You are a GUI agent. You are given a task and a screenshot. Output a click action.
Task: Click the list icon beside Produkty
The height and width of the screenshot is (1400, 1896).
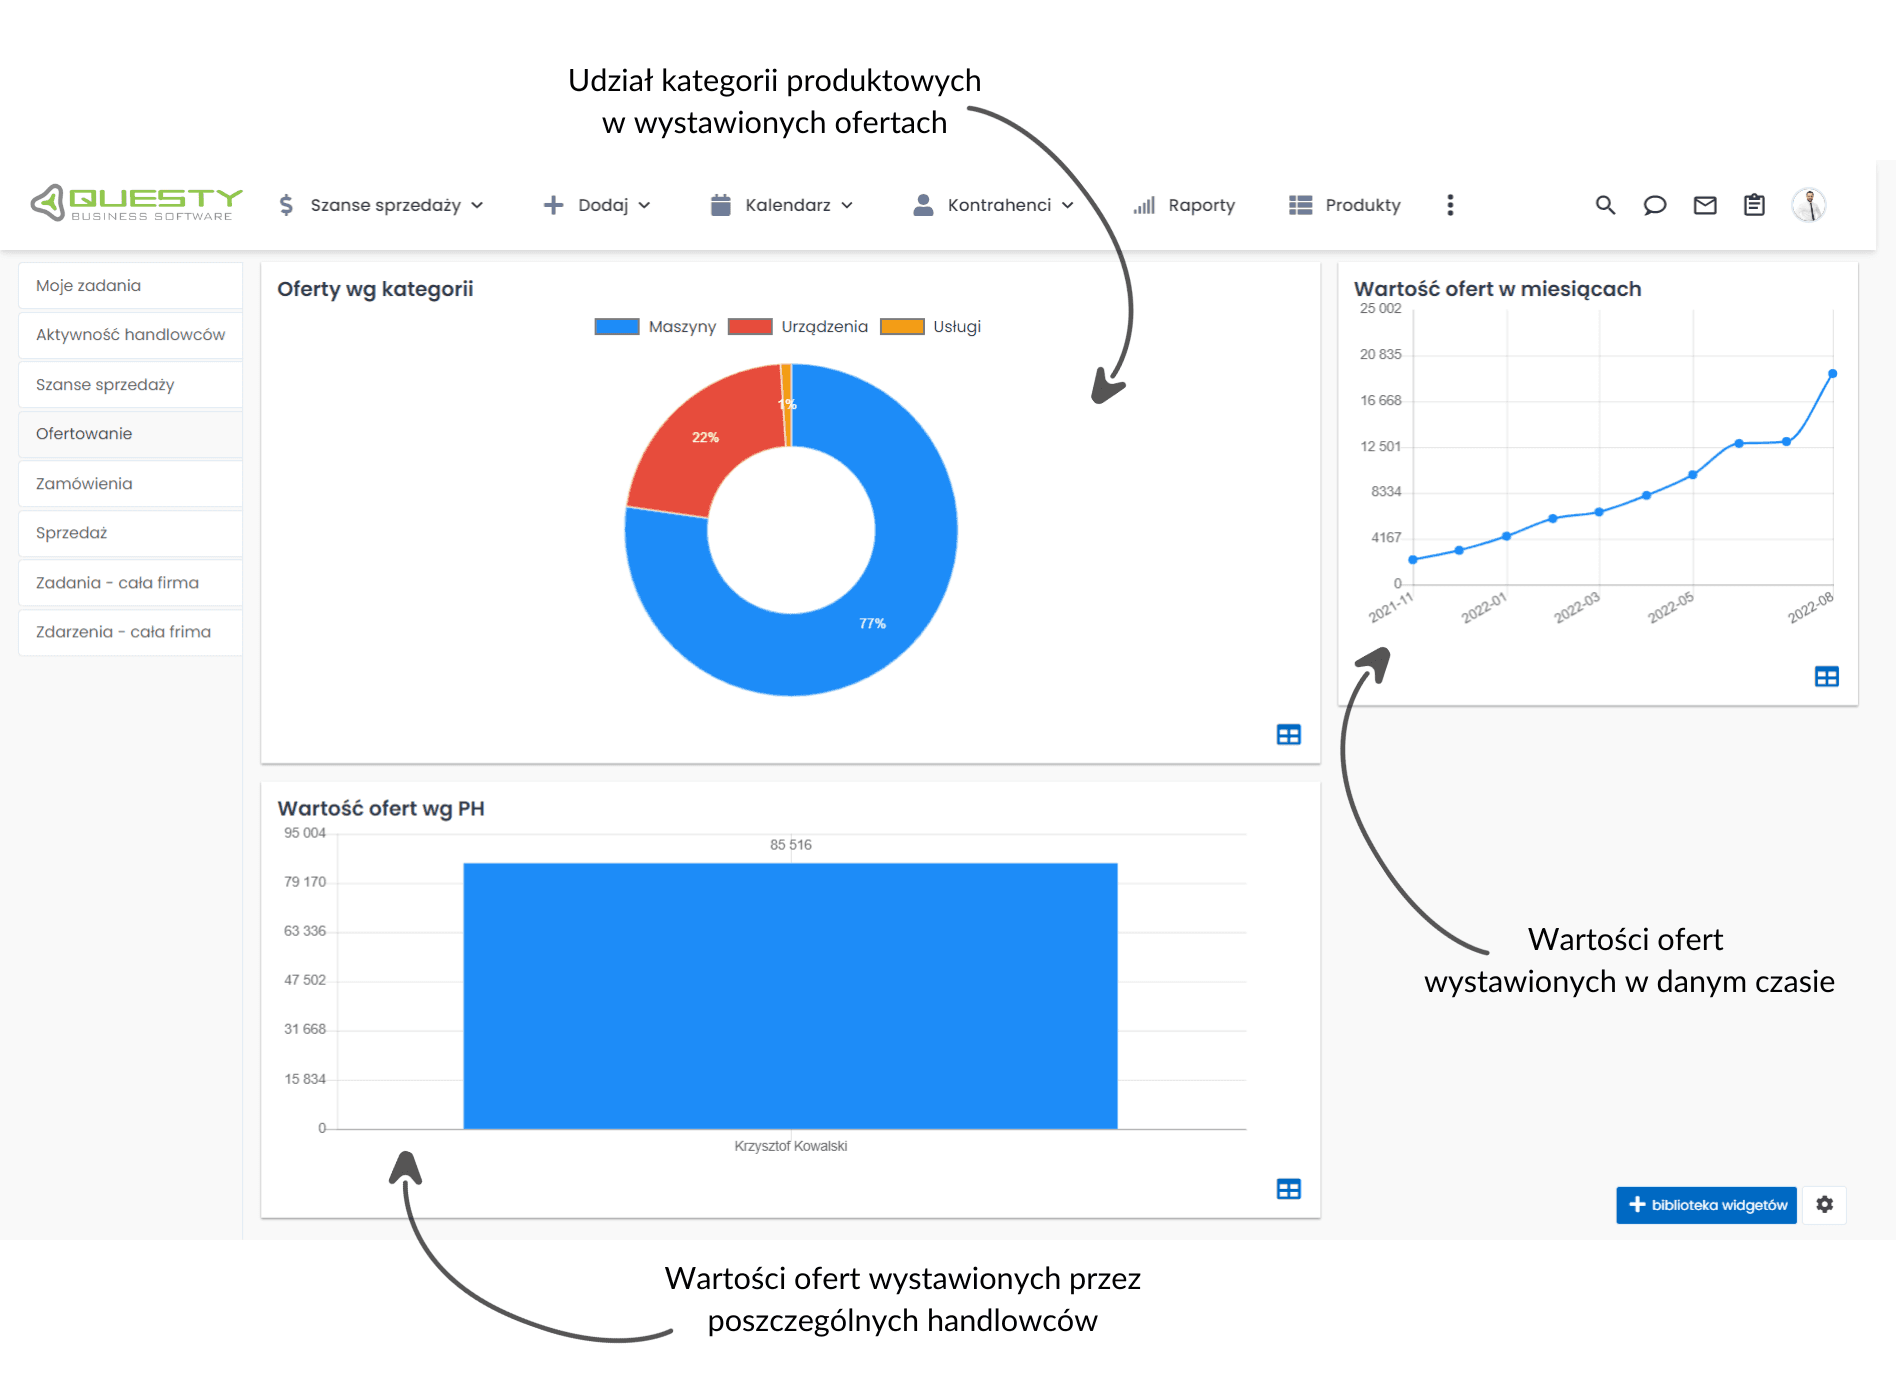(x=1300, y=205)
